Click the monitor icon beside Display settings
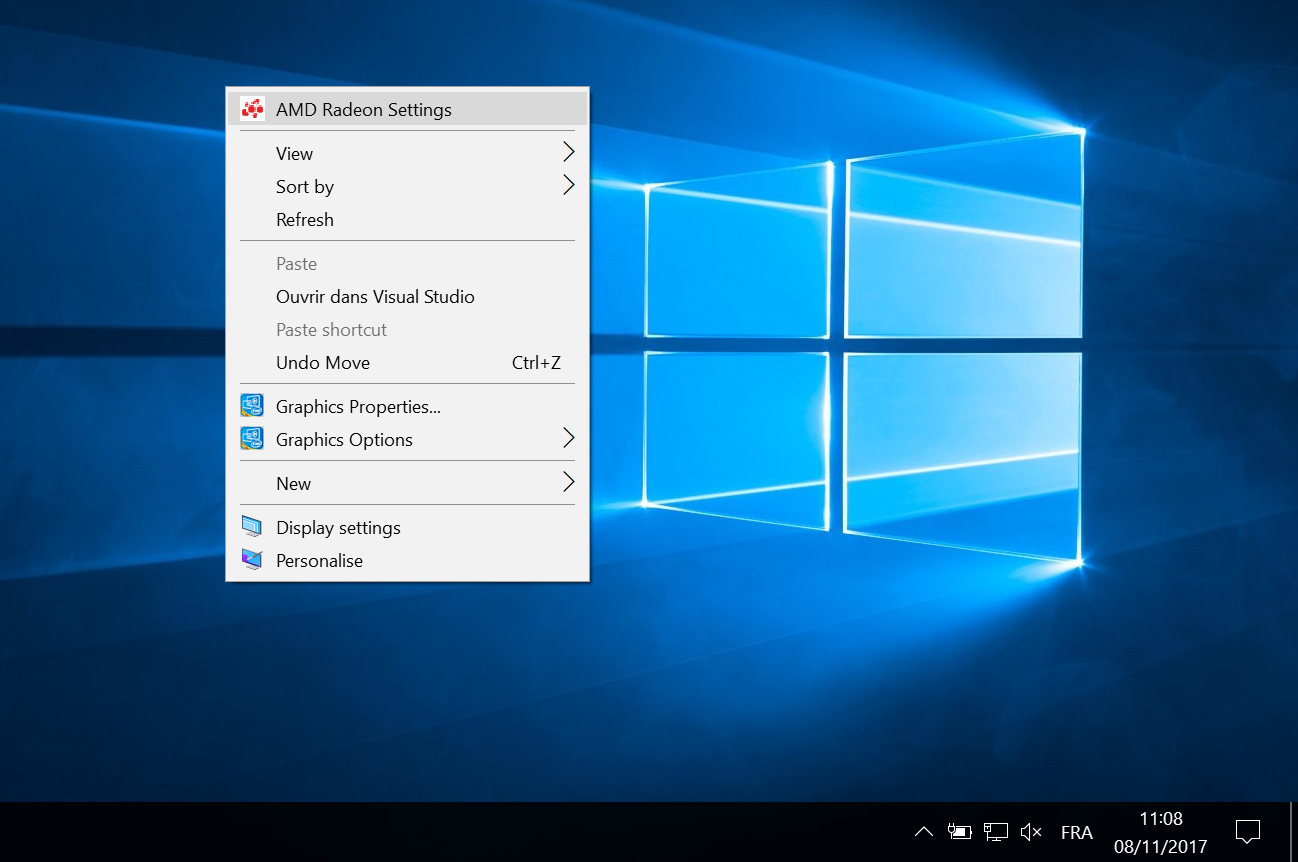This screenshot has width=1298, height=862. [252, 527]
